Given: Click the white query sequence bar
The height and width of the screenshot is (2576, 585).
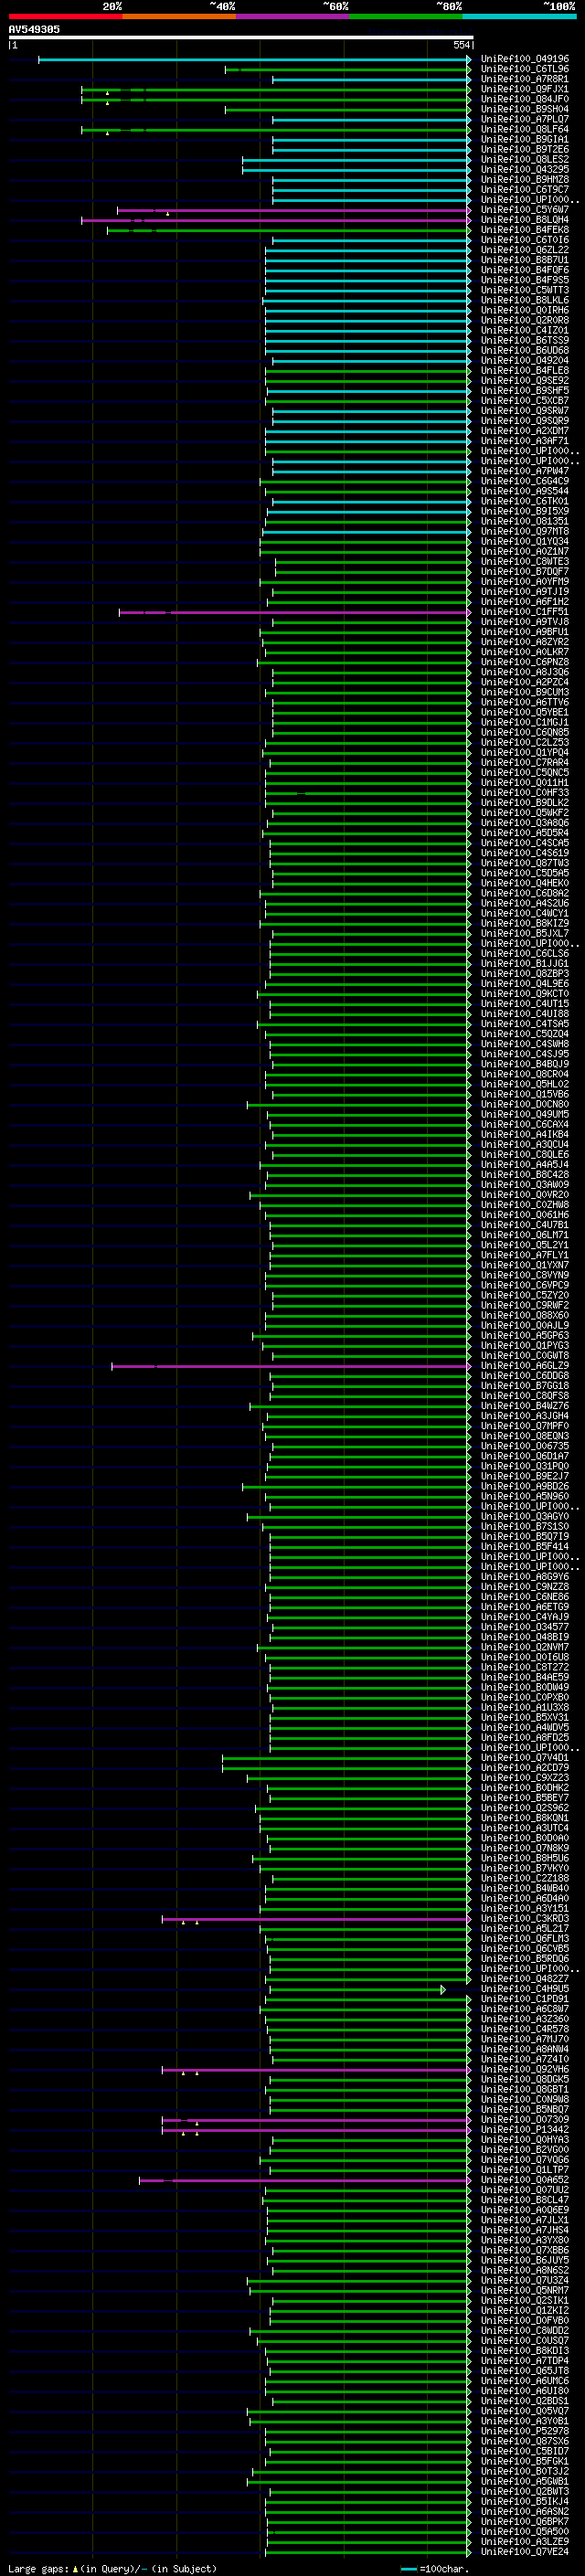Looking at the screenshot, I should pos(241,38).
